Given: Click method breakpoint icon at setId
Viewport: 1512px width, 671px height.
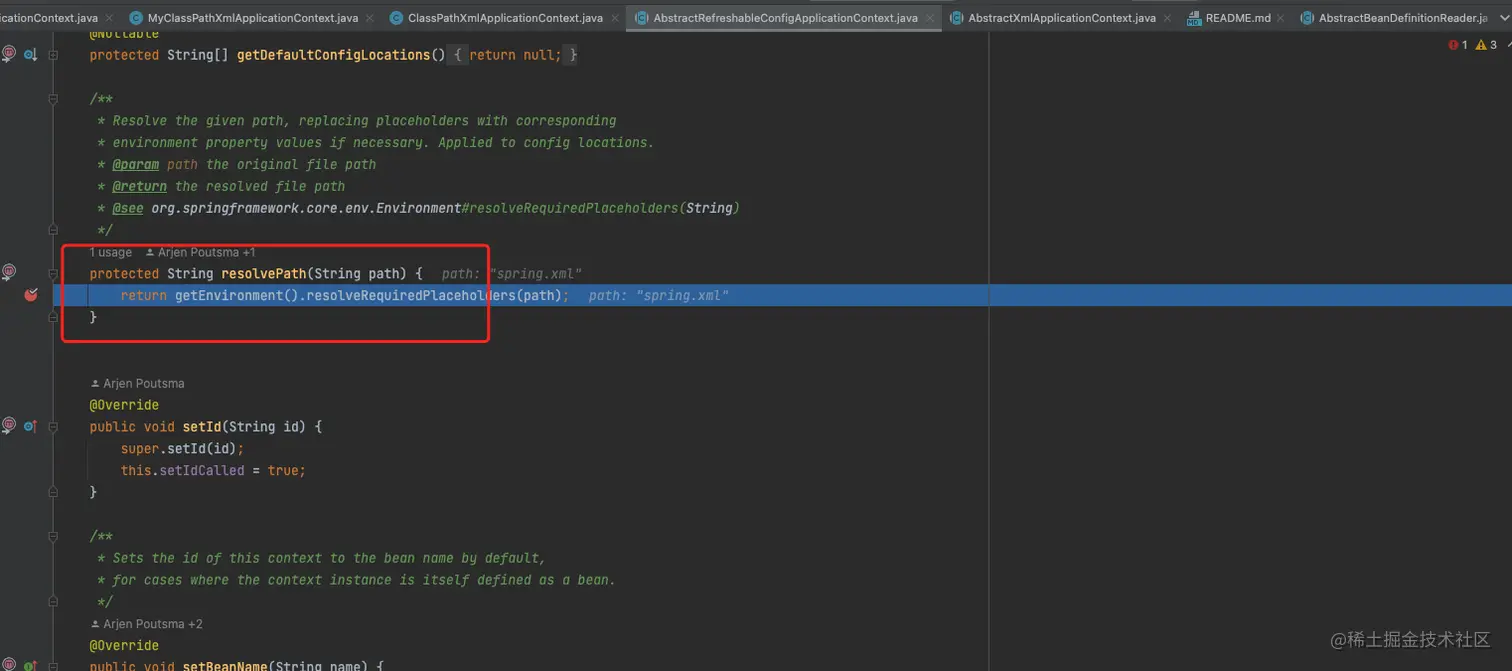Looking at the screenshot, I should coord(9,425).
